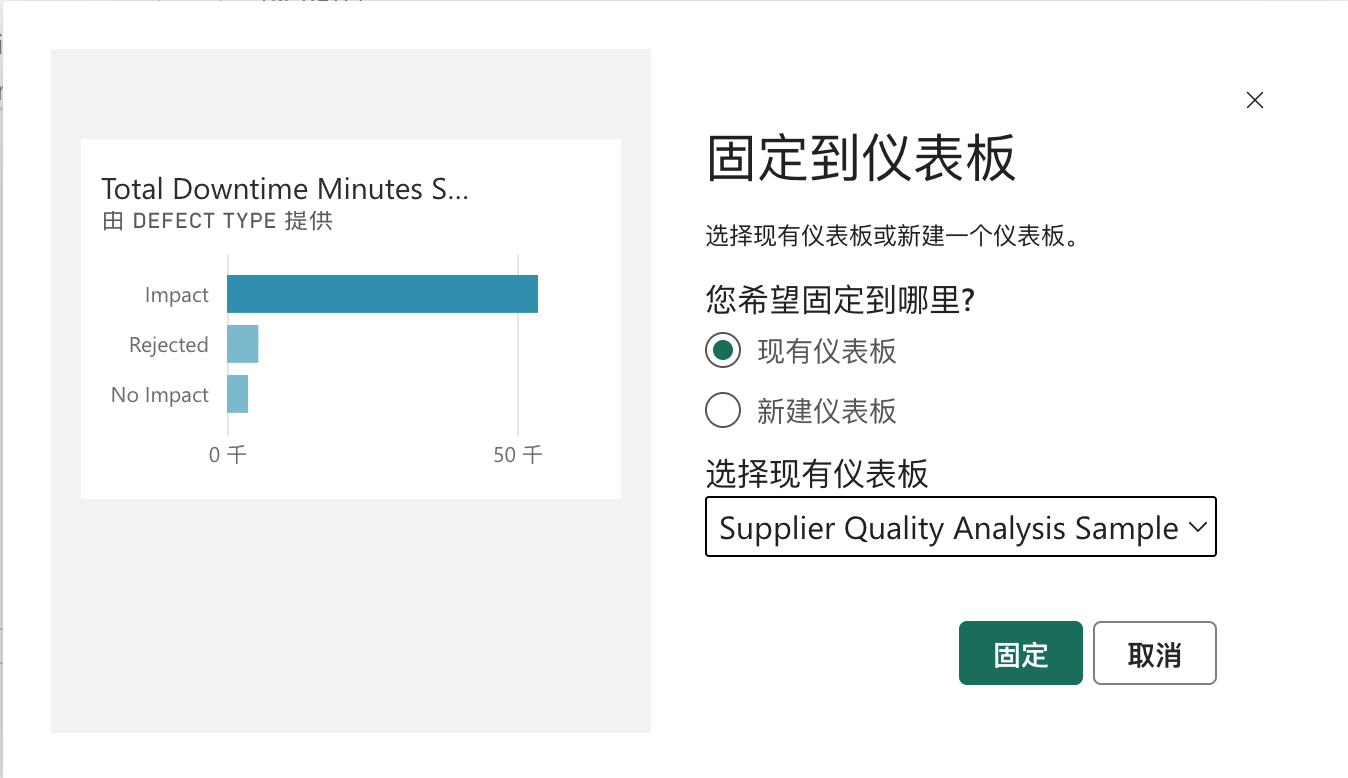Select the 现有仪表板 radio button
1348x778 pixels.
723,351
